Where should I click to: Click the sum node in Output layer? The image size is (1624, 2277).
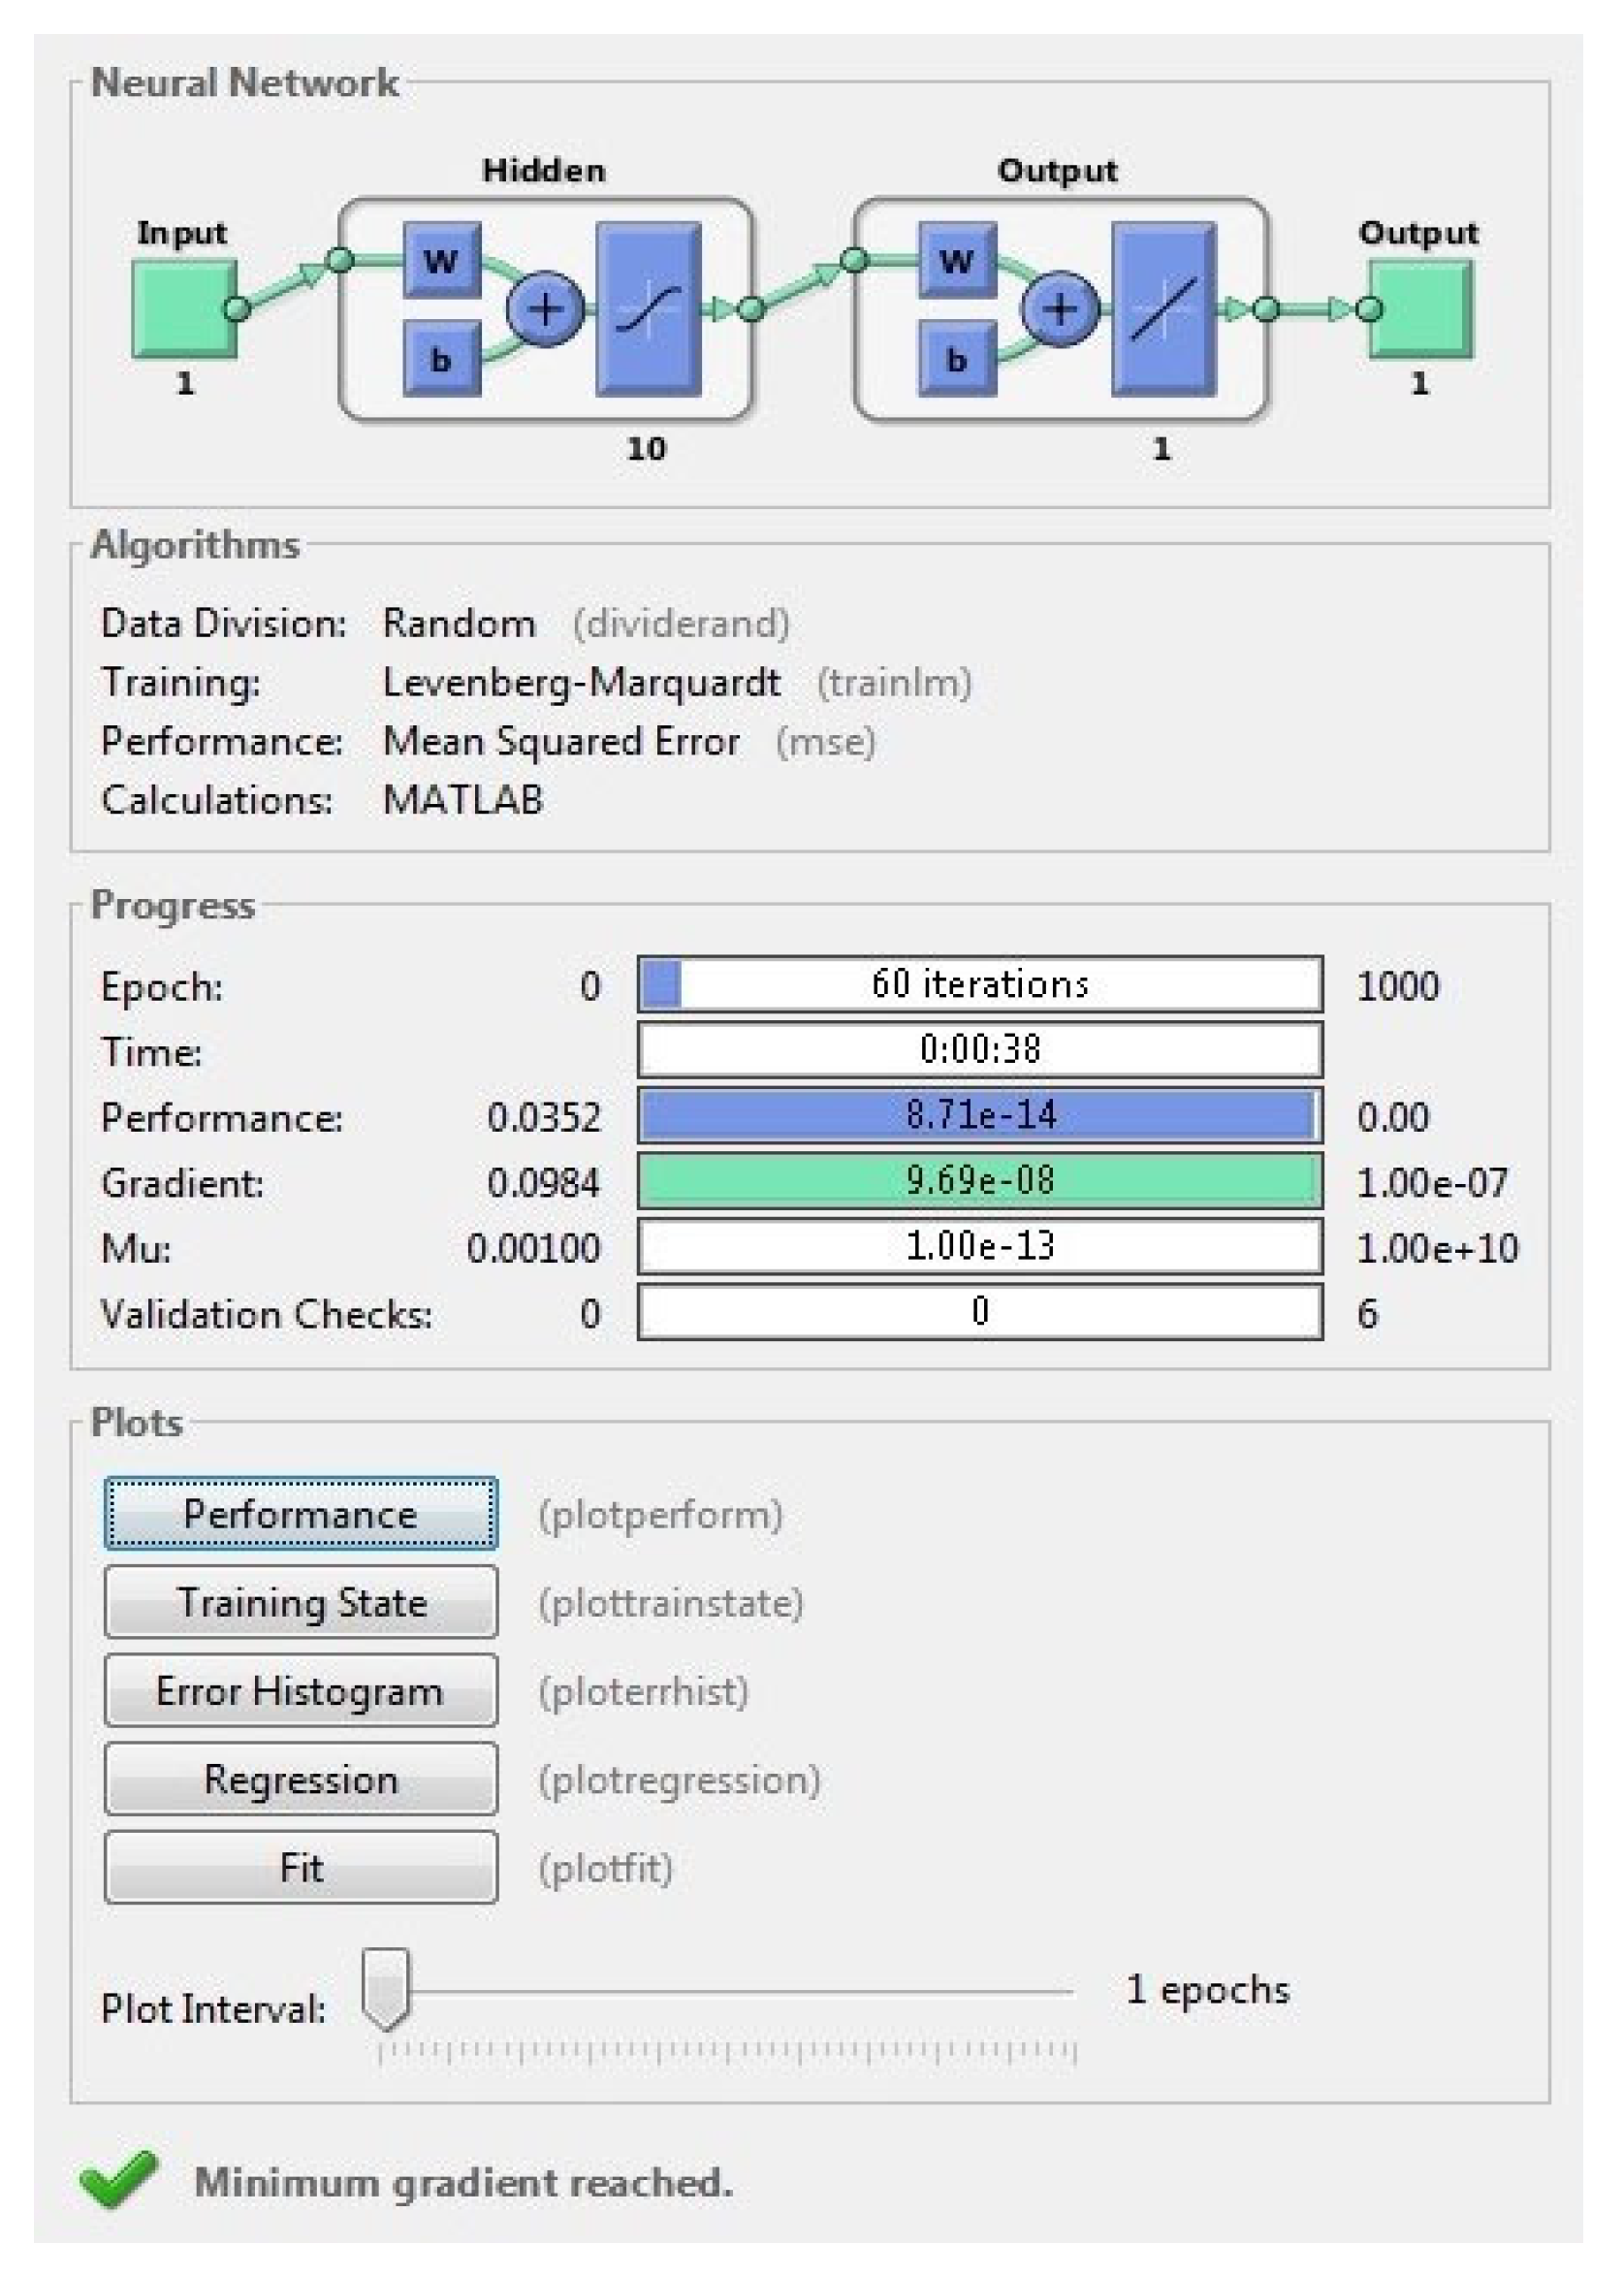point(1061,309)
